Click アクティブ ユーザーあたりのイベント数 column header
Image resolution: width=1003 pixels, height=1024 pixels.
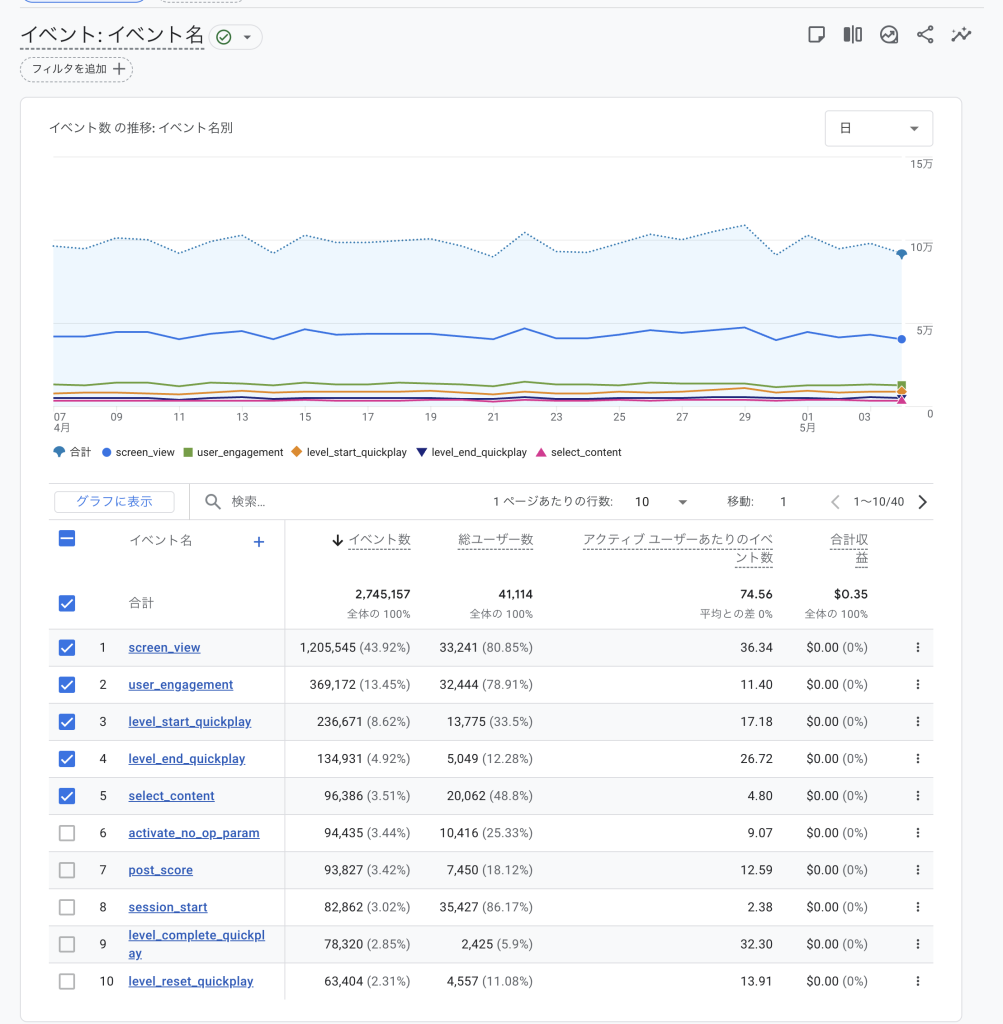pos(678,549)
